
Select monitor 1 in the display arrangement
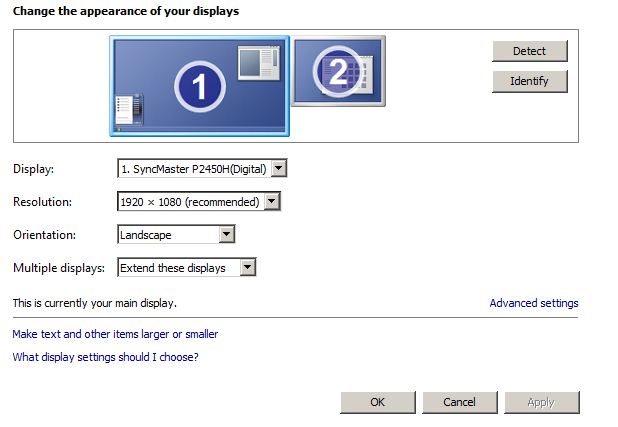tap(199, 86)
